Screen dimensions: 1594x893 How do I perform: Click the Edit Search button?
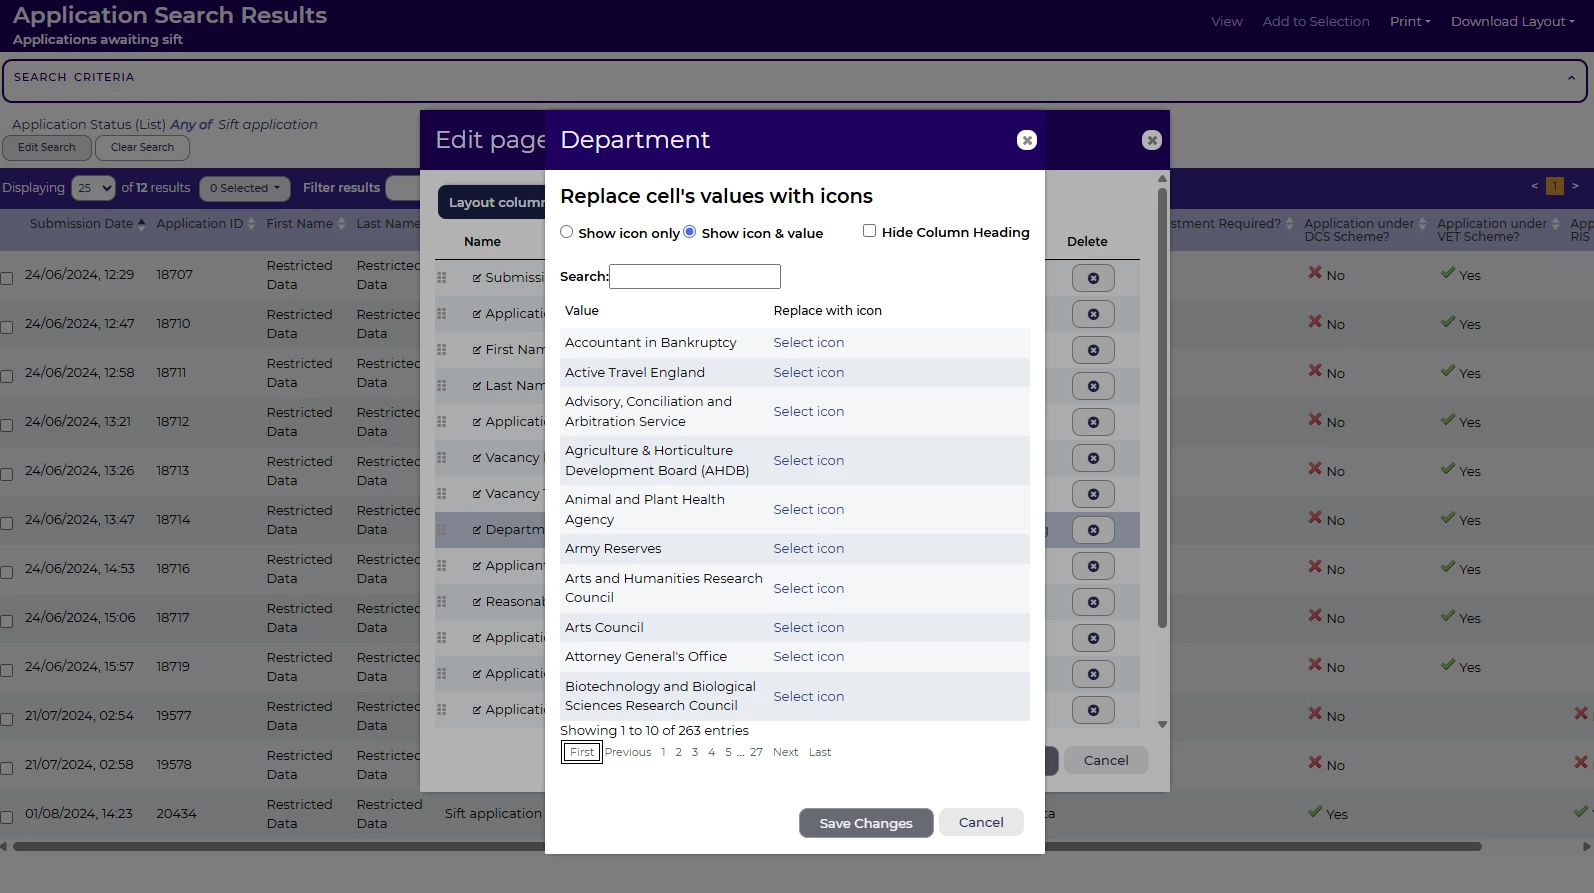47,147
